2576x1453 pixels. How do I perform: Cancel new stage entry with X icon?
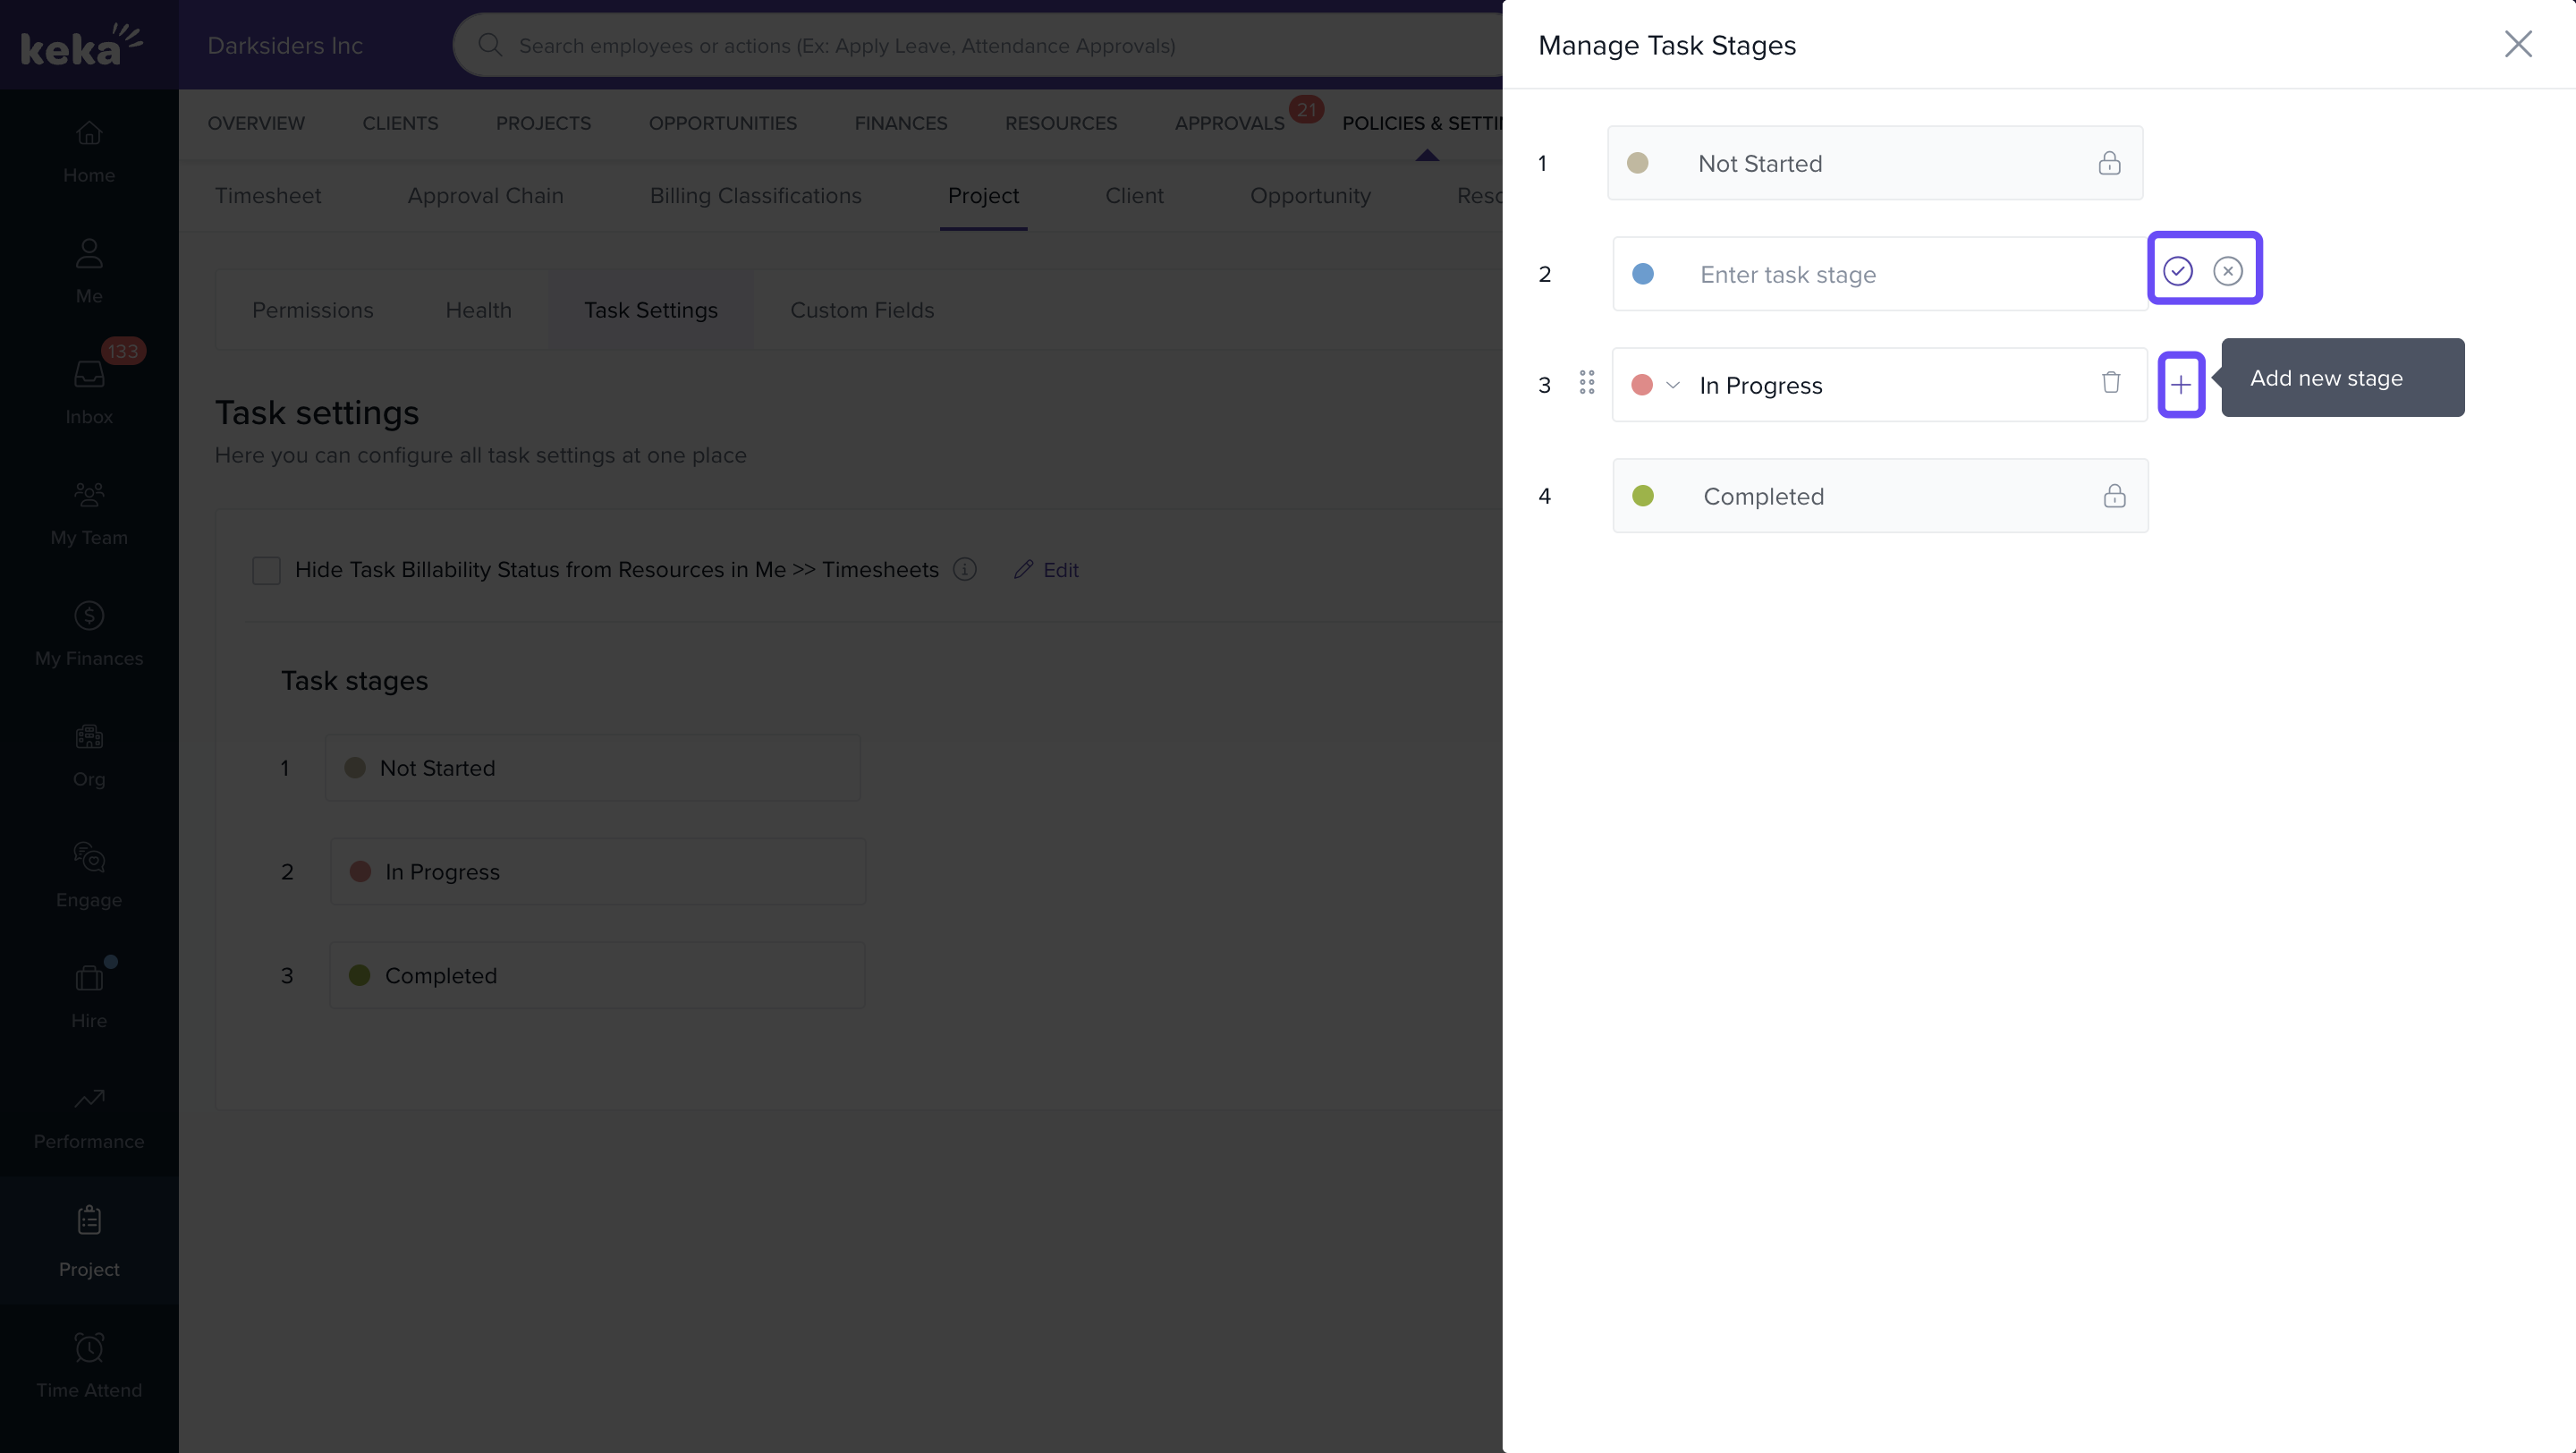(2227, 271)
